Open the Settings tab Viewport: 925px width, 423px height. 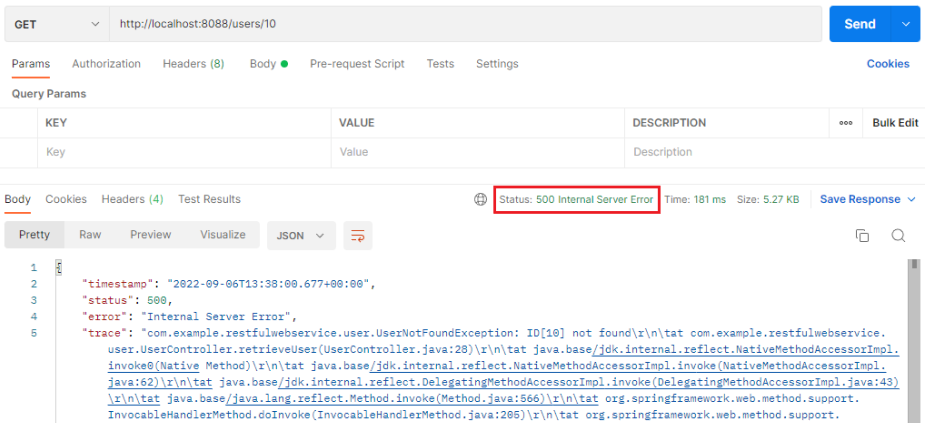click(x=497, y=64)
